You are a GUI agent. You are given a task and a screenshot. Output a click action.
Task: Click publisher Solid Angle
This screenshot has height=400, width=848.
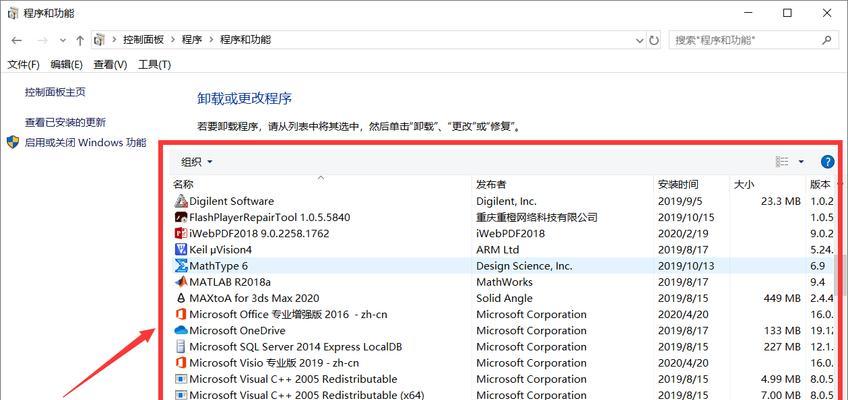point(504,298)
